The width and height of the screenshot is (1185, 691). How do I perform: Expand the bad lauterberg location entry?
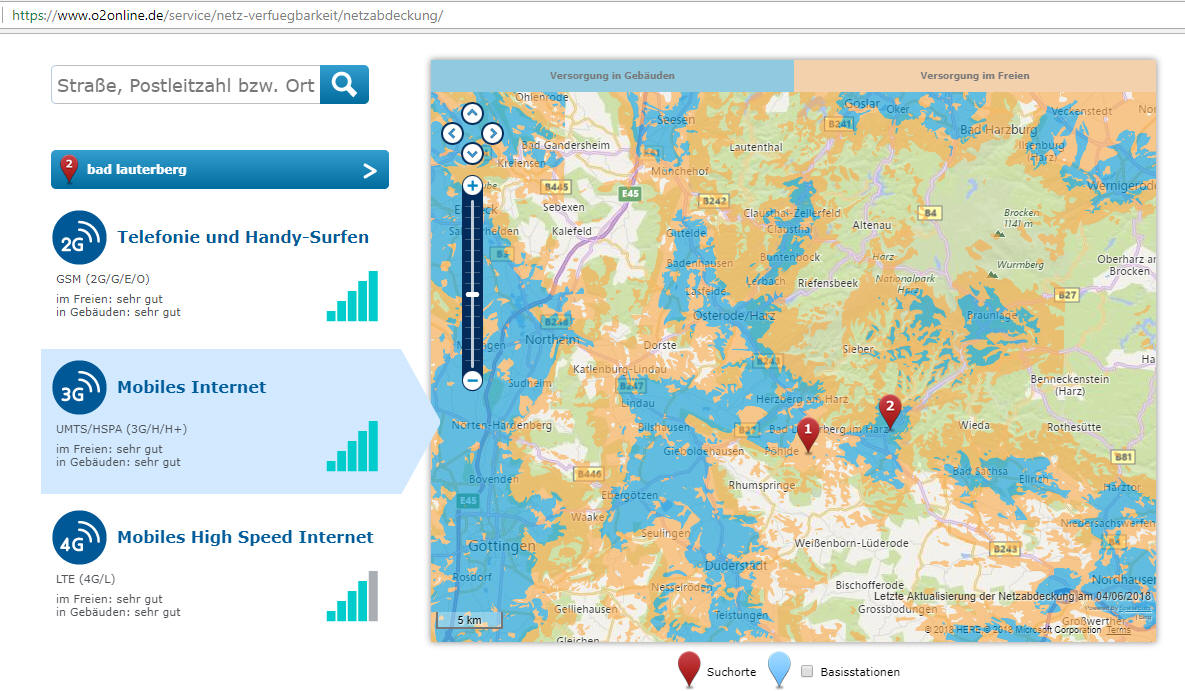click(369, 170)
